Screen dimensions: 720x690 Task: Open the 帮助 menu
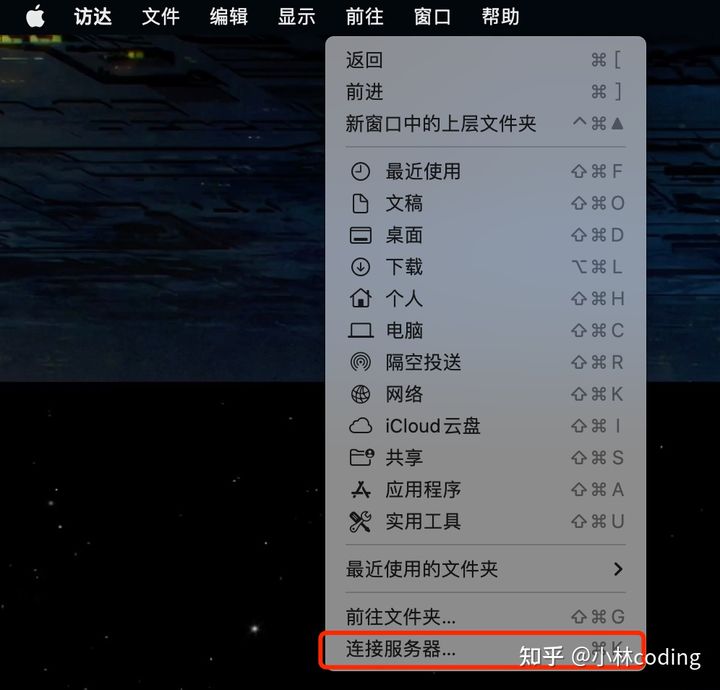501,17
